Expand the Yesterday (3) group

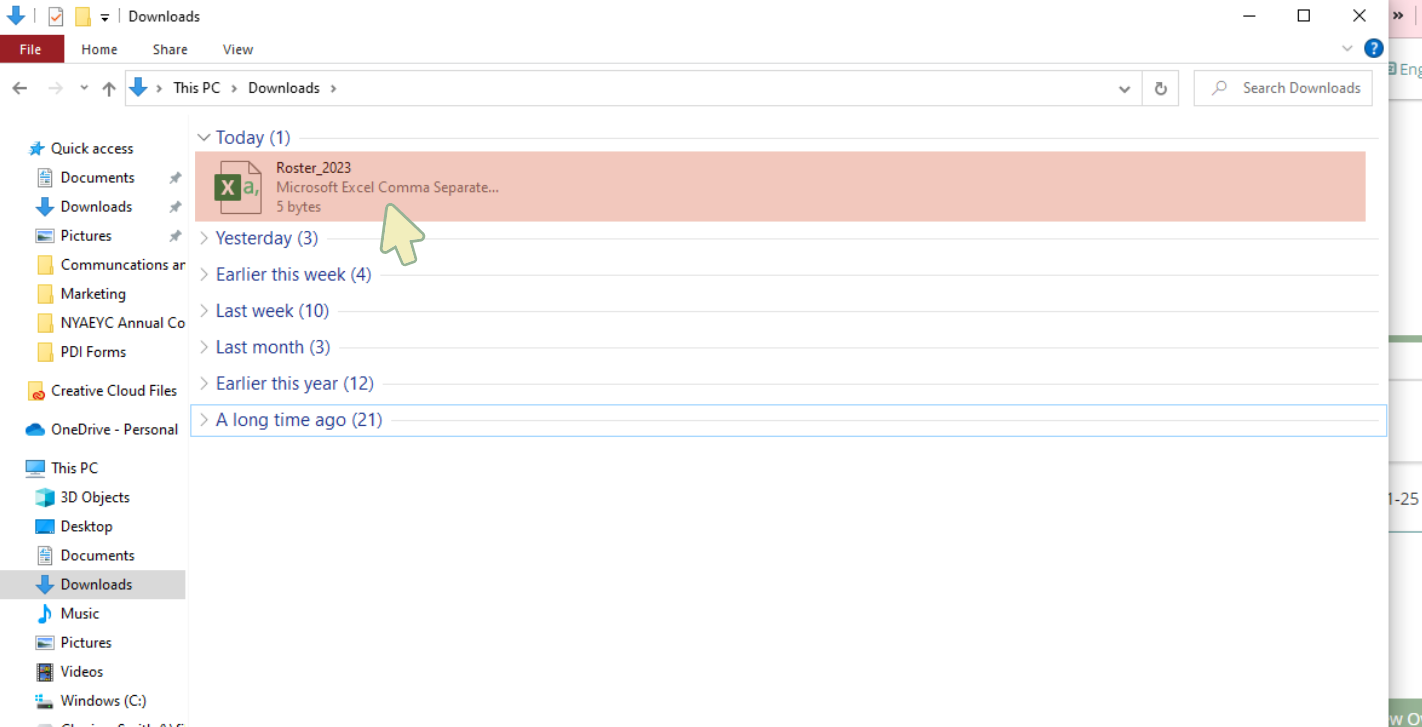[x=204, y=238]
